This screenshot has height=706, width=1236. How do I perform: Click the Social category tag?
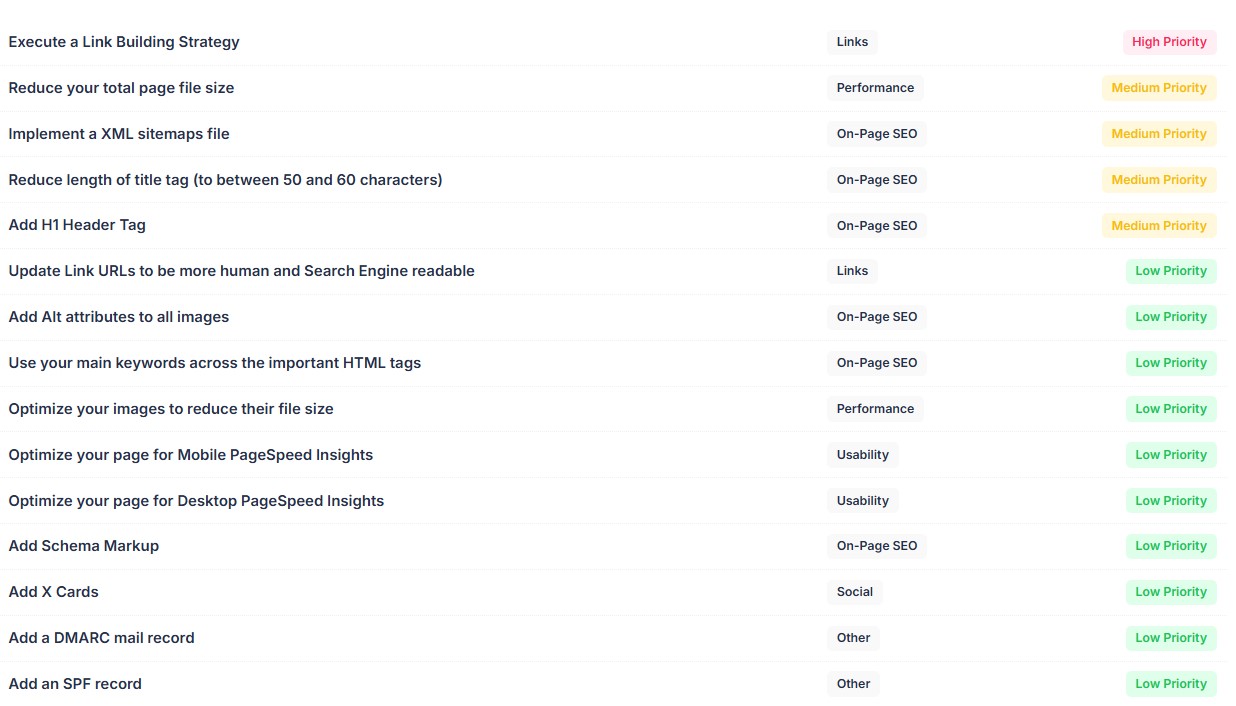click(854, 592)
